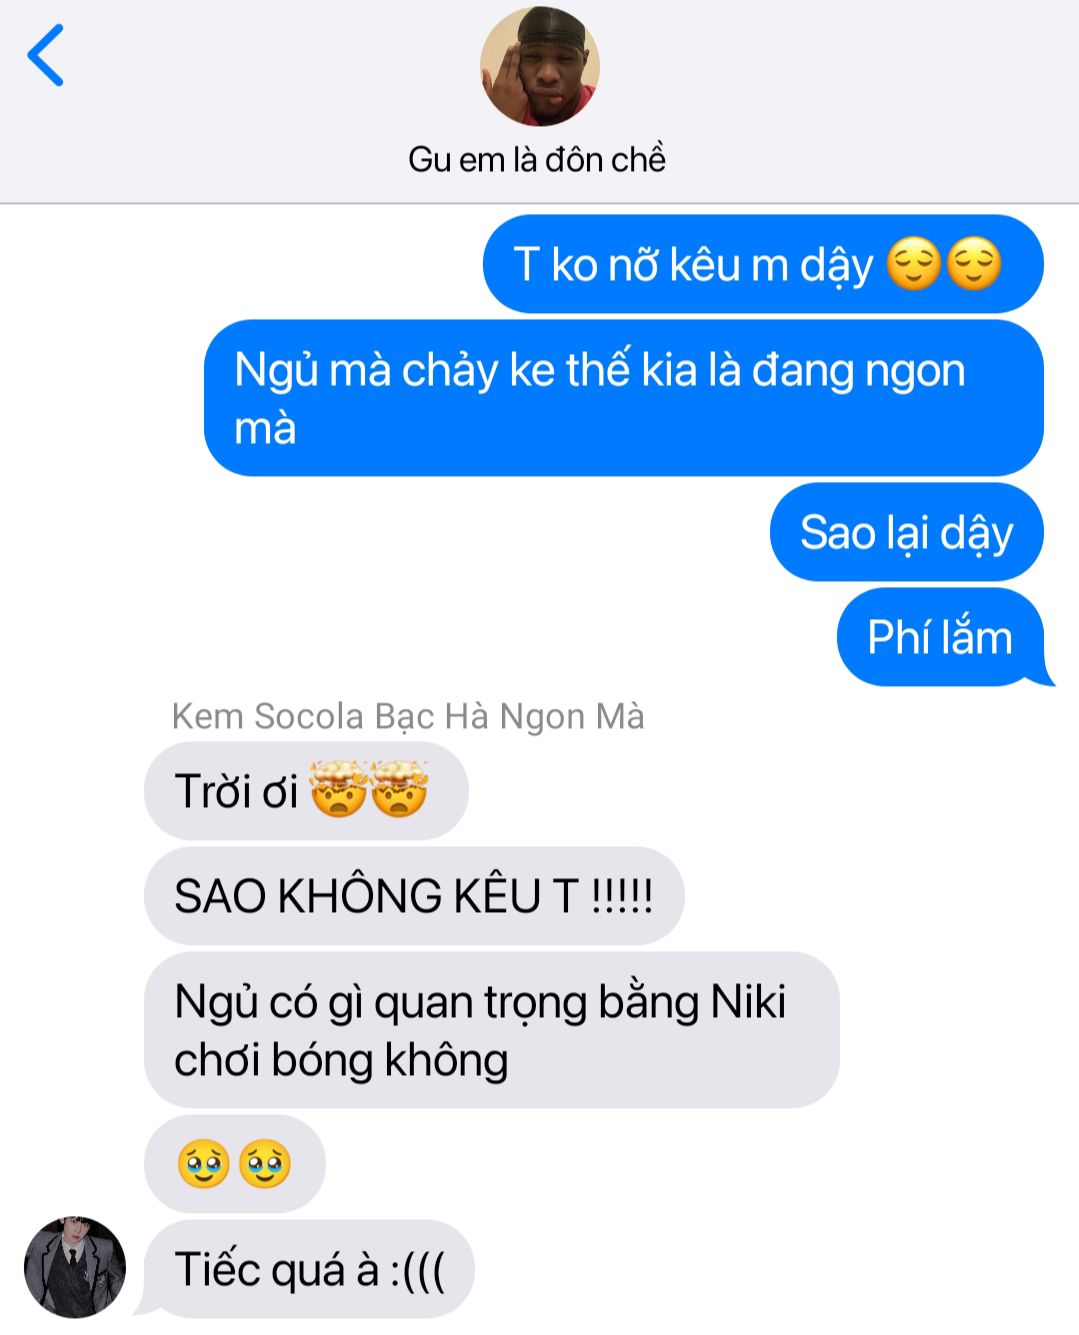Tap the second relieved face emoji
Image resolution: width=1079 pixels, height=1335 pixels.
(974, 264)
